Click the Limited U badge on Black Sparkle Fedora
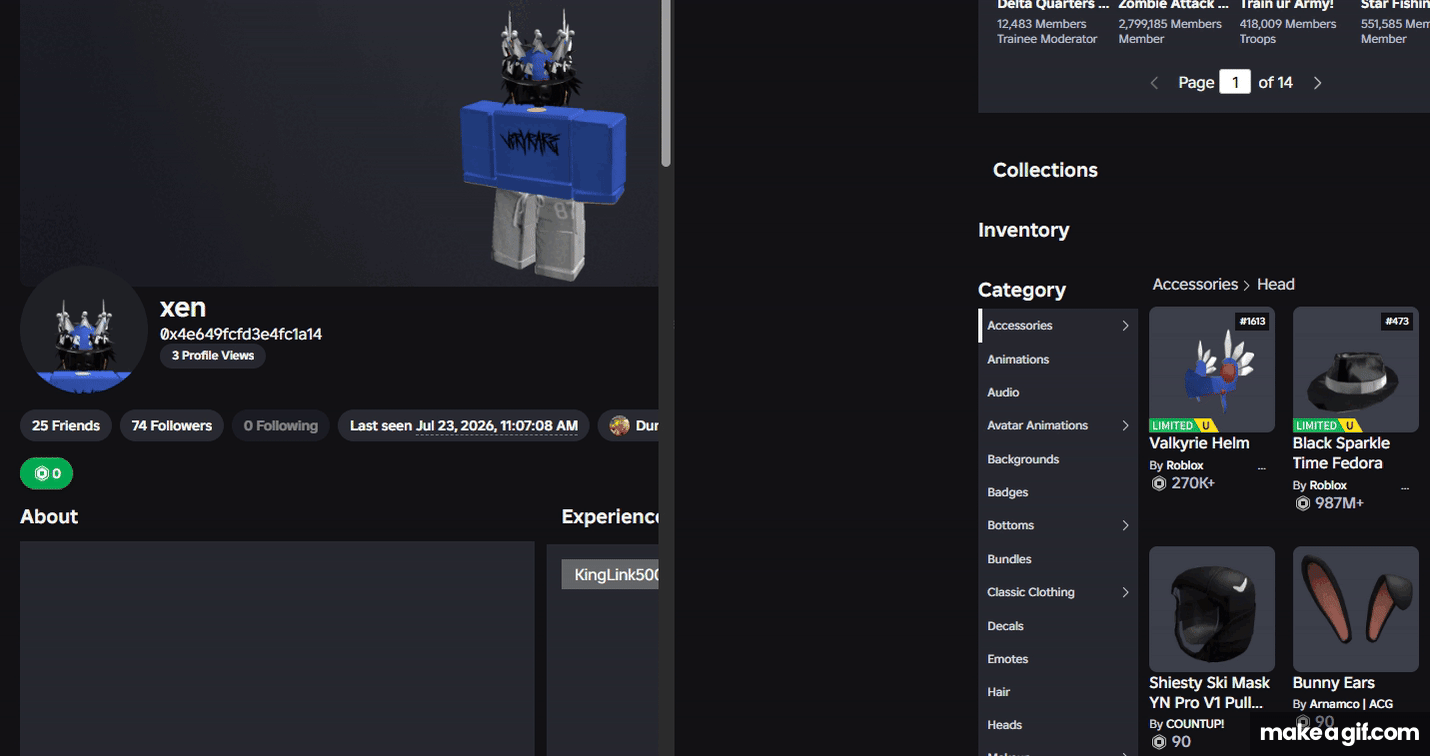1430x756 pixels. pyautogui.click(x=1327, y=425)
